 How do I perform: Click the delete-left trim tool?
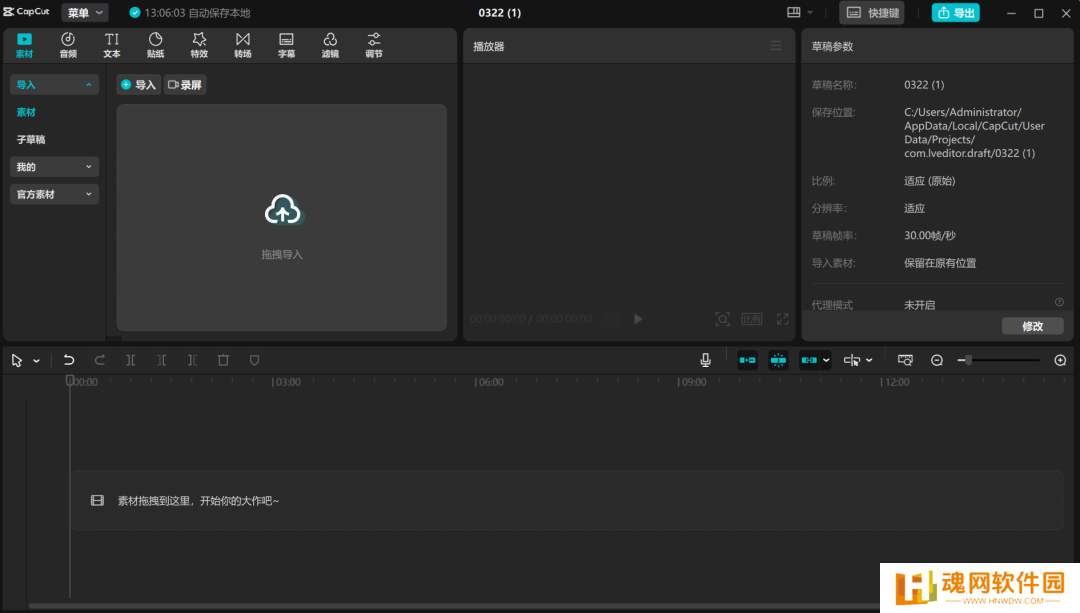click(x=161, y=360)
